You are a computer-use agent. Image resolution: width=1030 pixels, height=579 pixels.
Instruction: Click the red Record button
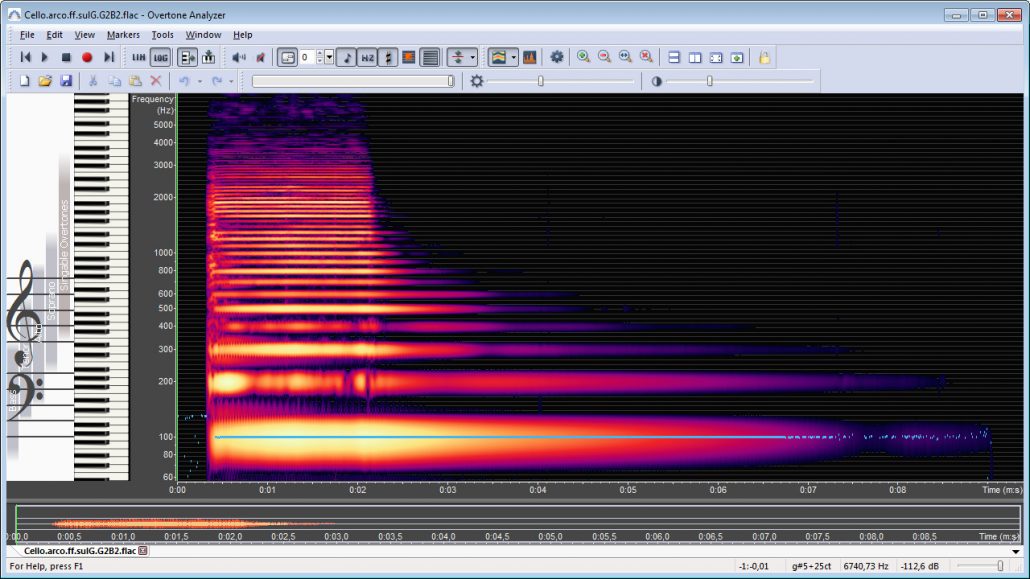coord(86,57)
